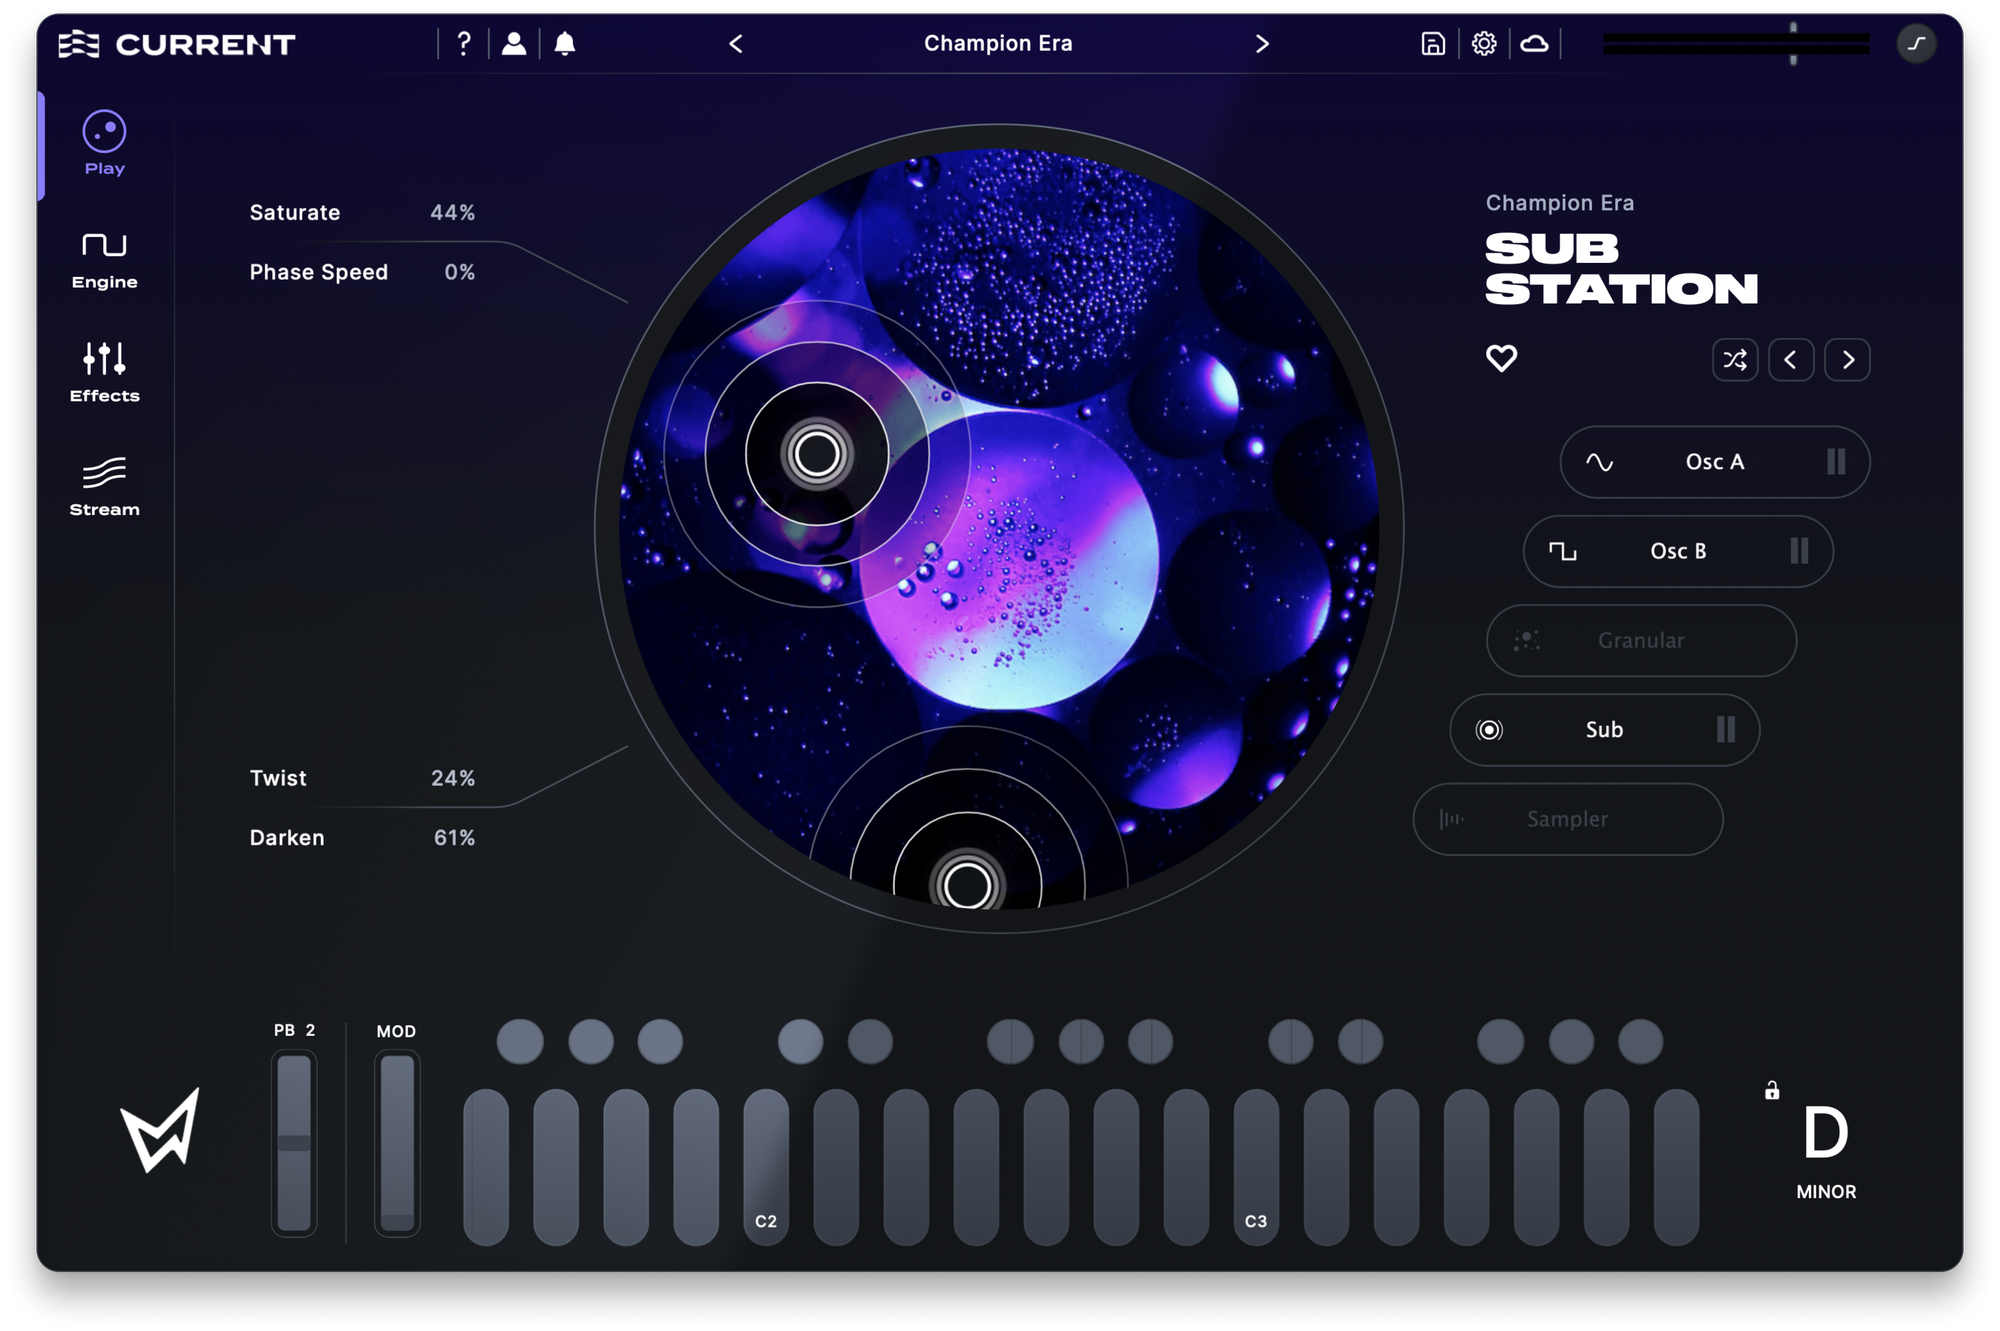The image size is (2000, 1331).
Task: Open the settings gear icon
Action: [1484, 44]
